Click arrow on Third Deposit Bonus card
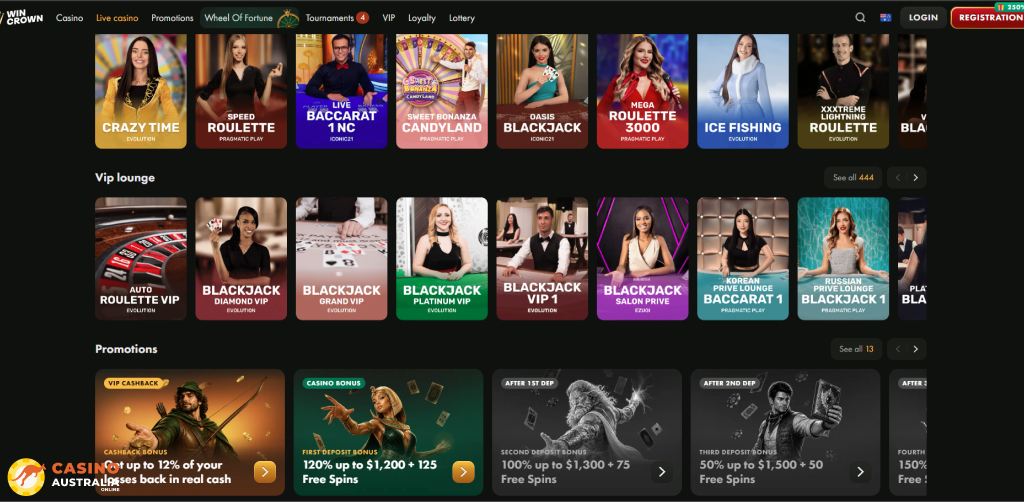1024x502 pixels. [860, 471]
